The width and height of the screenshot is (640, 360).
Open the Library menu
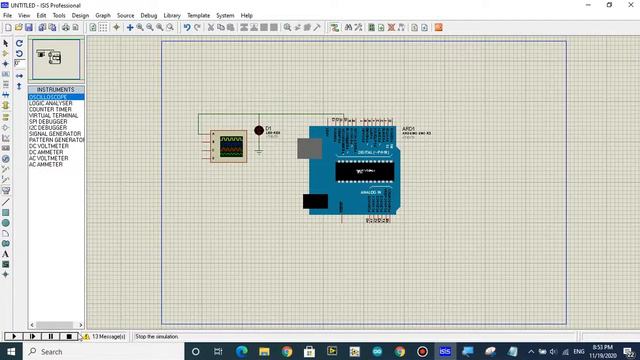(x=172, y=16)
